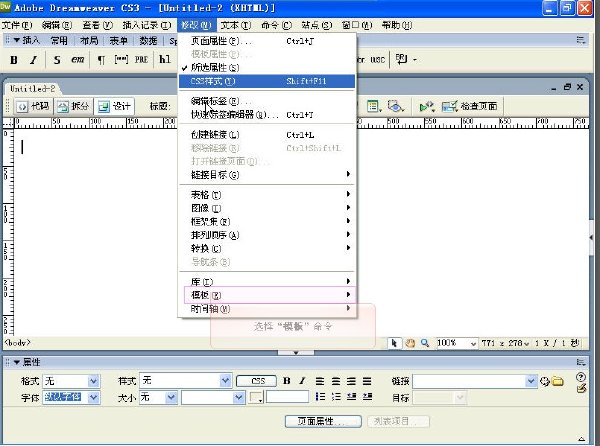
Task: Choose CSS样式(Y) menu item
Action: (x=267, y=81)
